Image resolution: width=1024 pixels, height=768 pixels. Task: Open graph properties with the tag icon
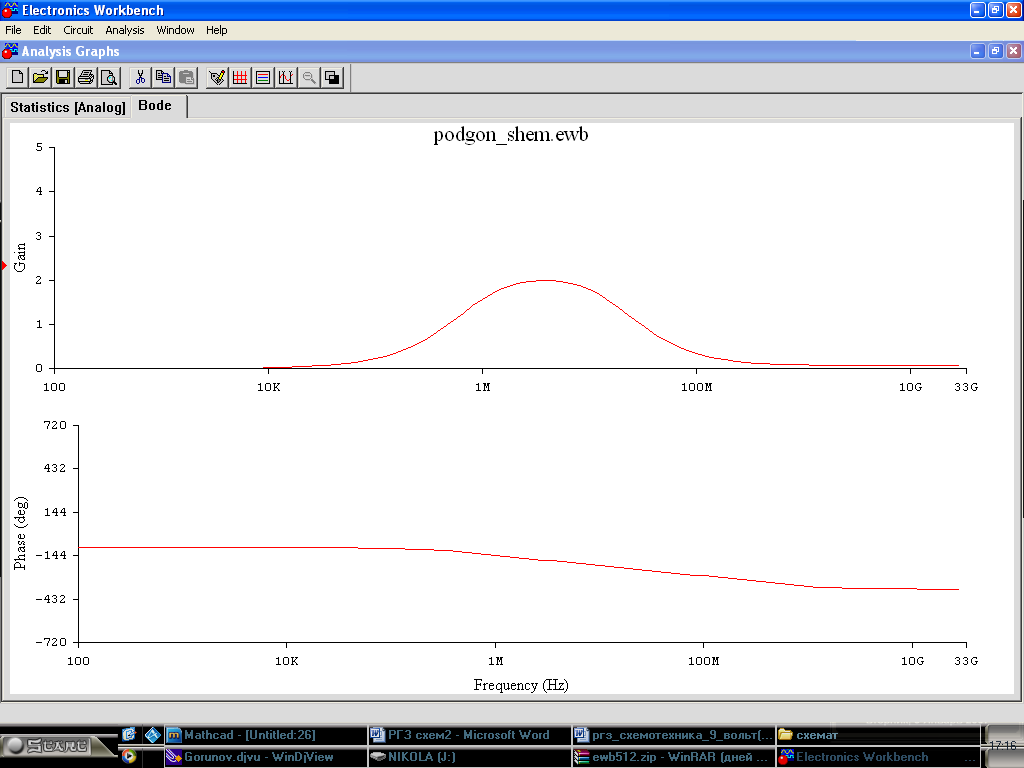tap(217, 78)
